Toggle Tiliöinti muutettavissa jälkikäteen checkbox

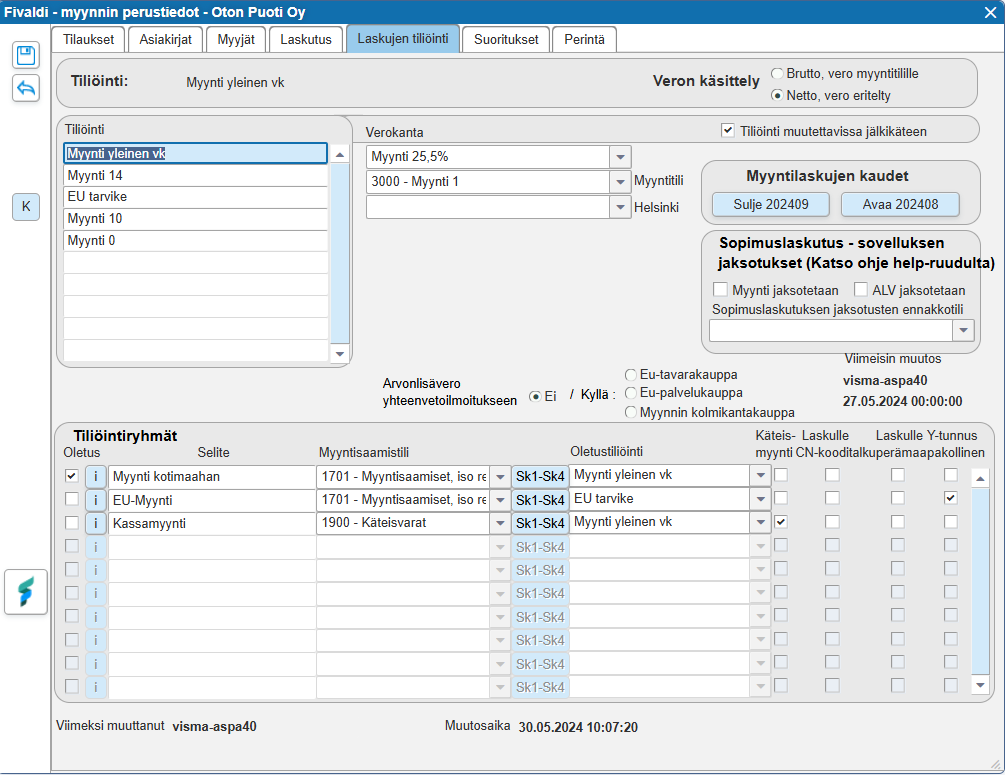click(x=728, y=130)
